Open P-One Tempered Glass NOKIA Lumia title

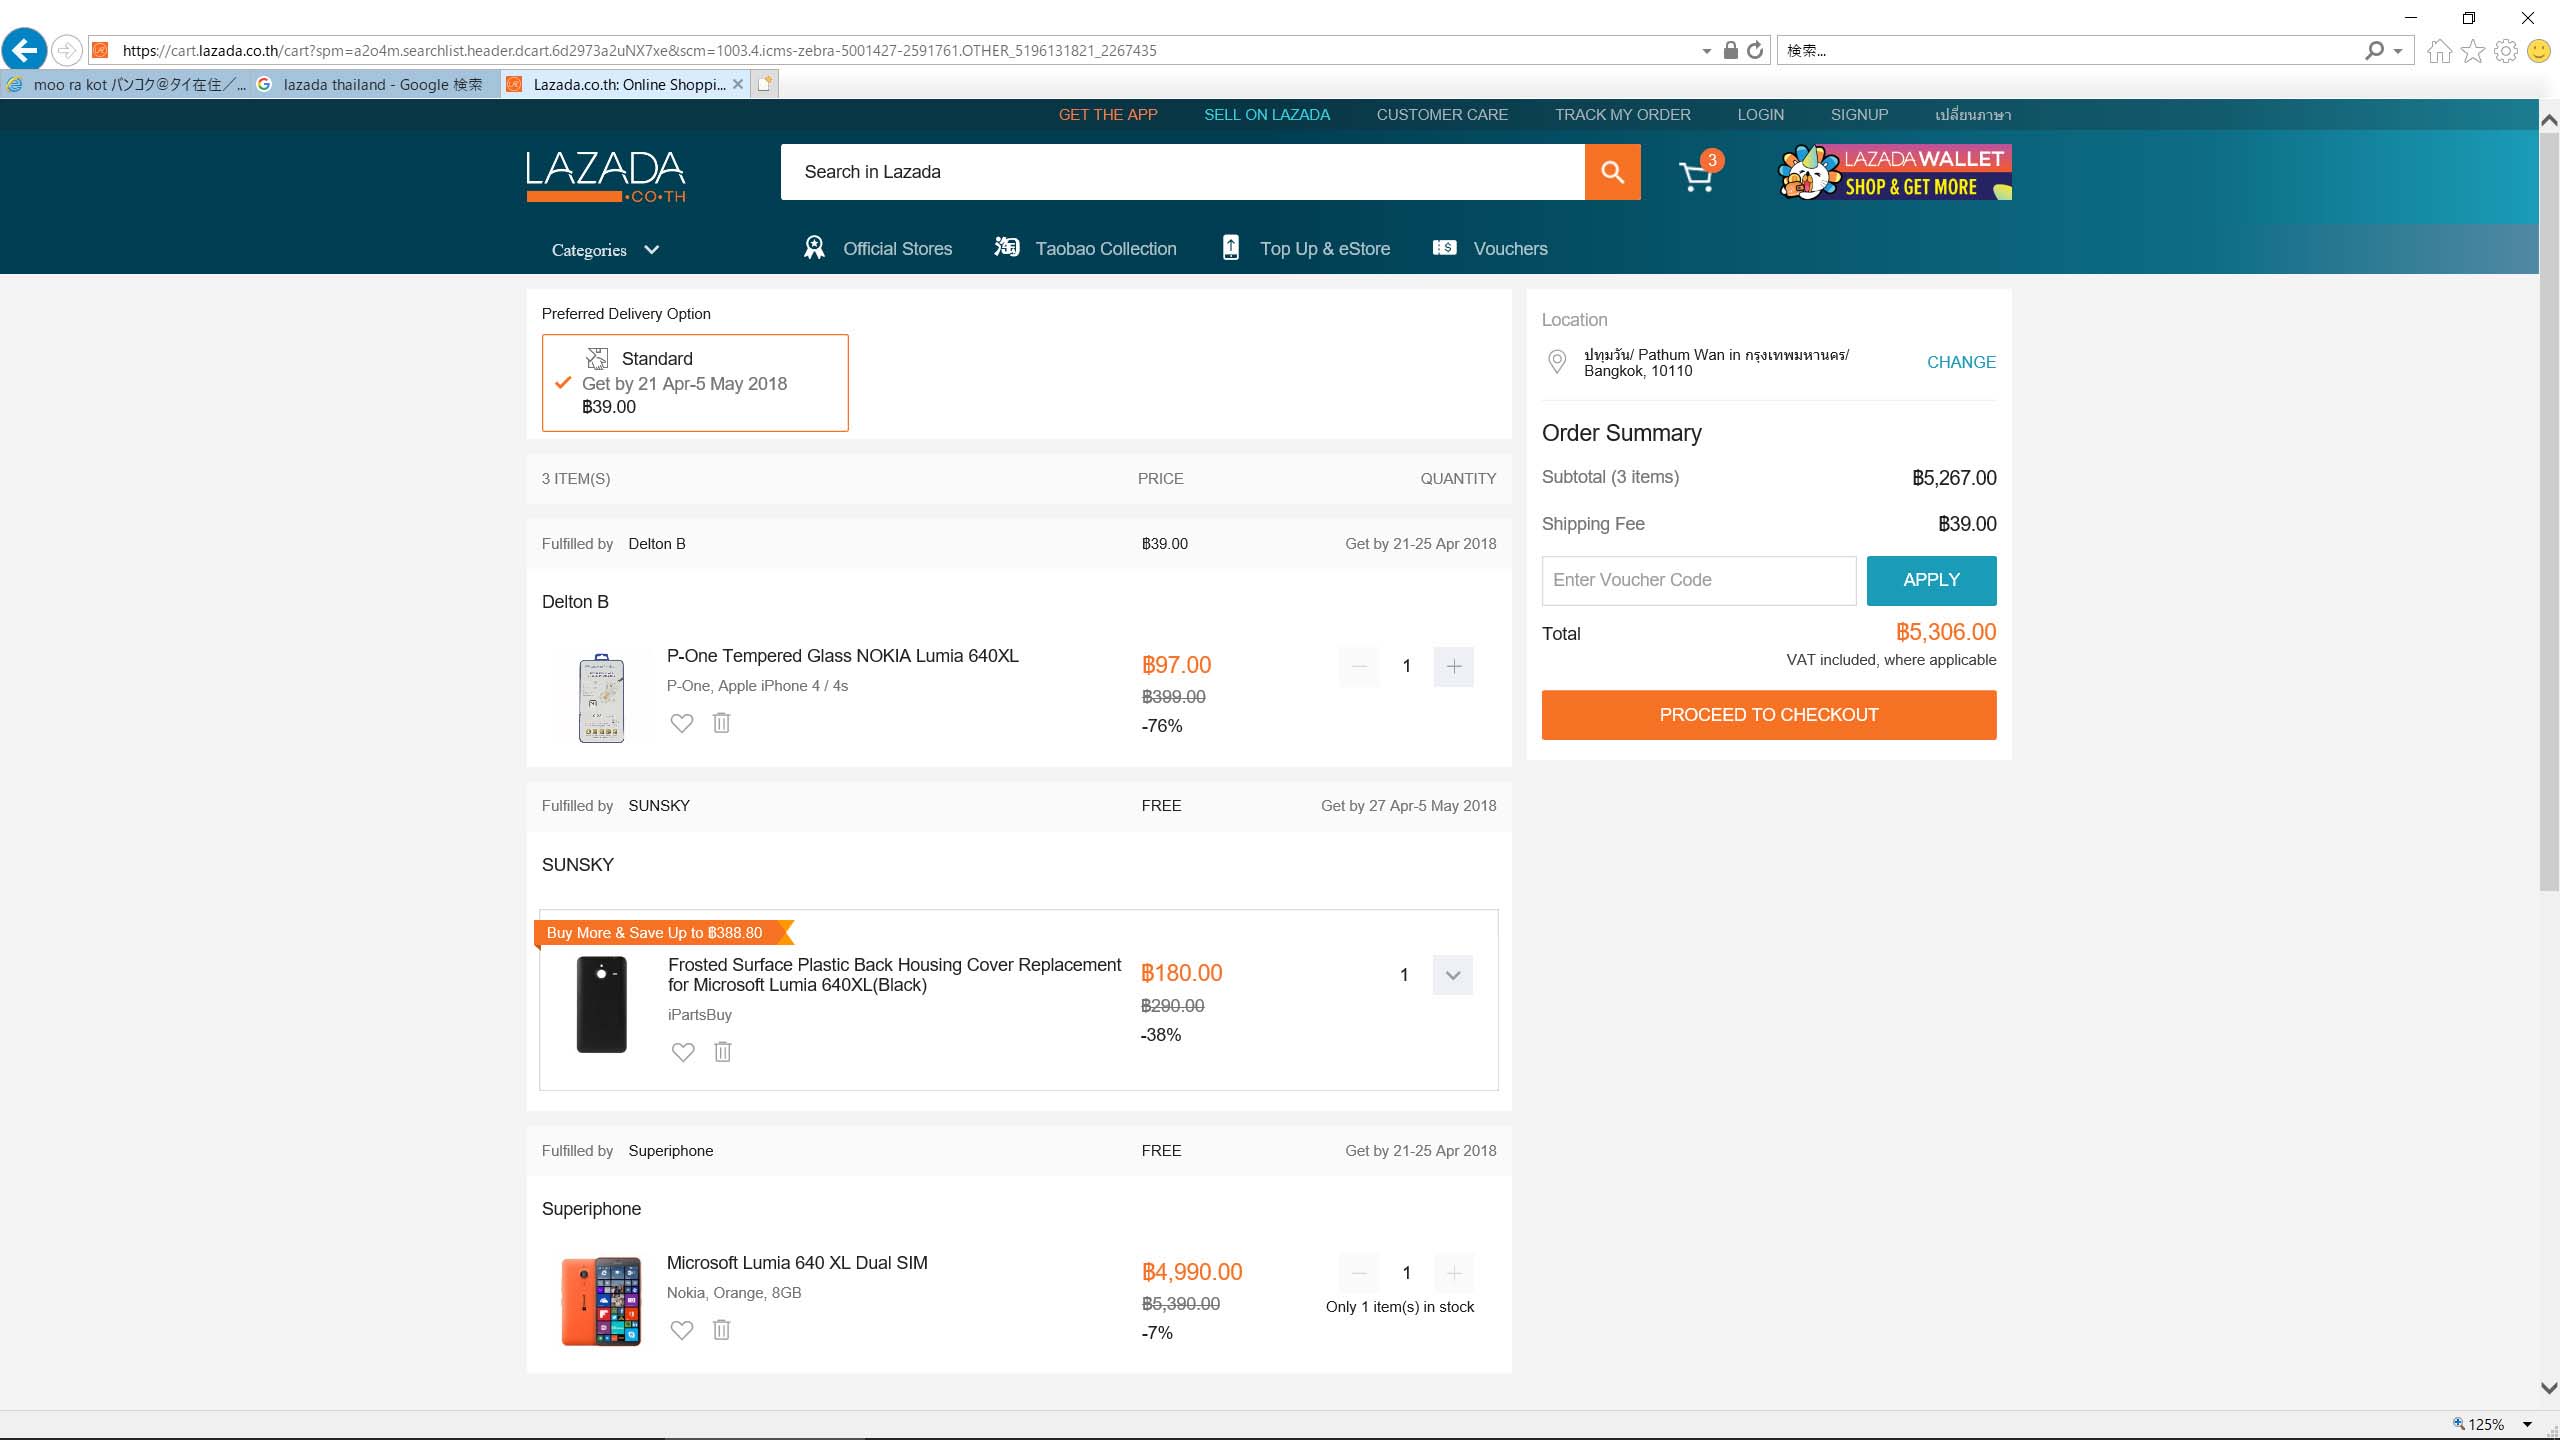pos(843,656)
